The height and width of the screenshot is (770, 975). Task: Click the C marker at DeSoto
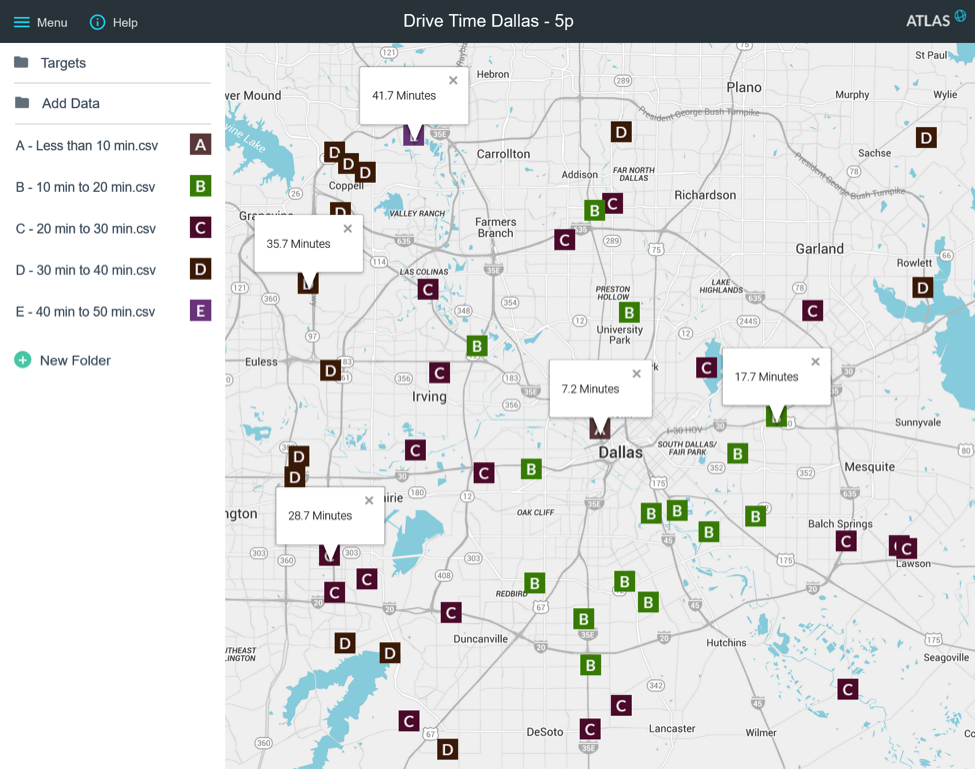tap(590, 729)
